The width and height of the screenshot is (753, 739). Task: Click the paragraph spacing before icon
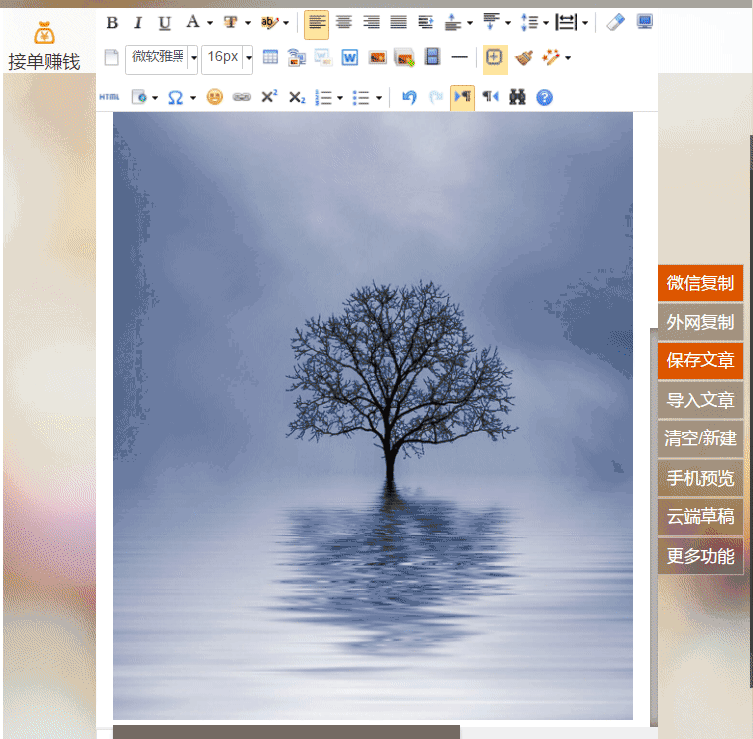point(453,22)
